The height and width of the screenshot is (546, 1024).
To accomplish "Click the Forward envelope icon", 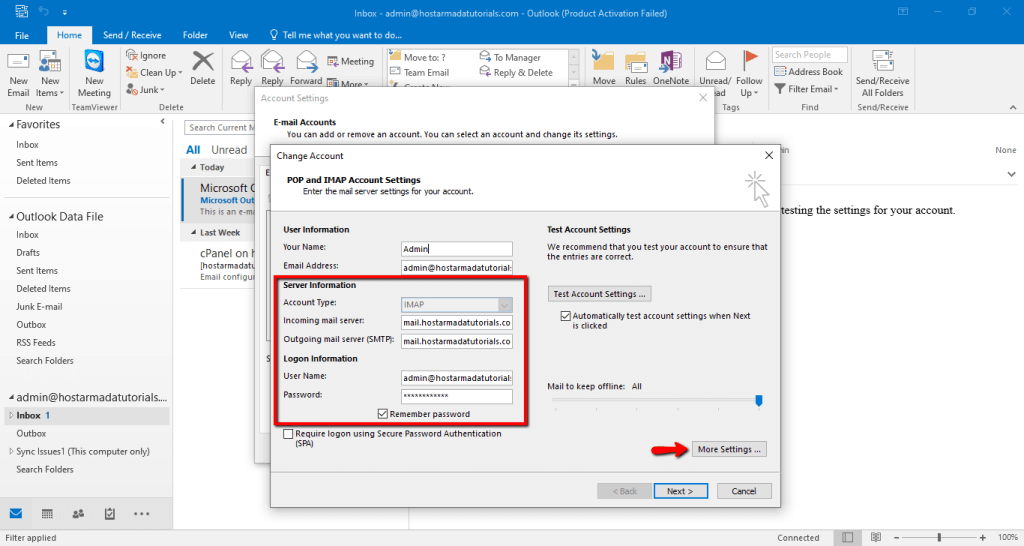I will tap(306, 61).
